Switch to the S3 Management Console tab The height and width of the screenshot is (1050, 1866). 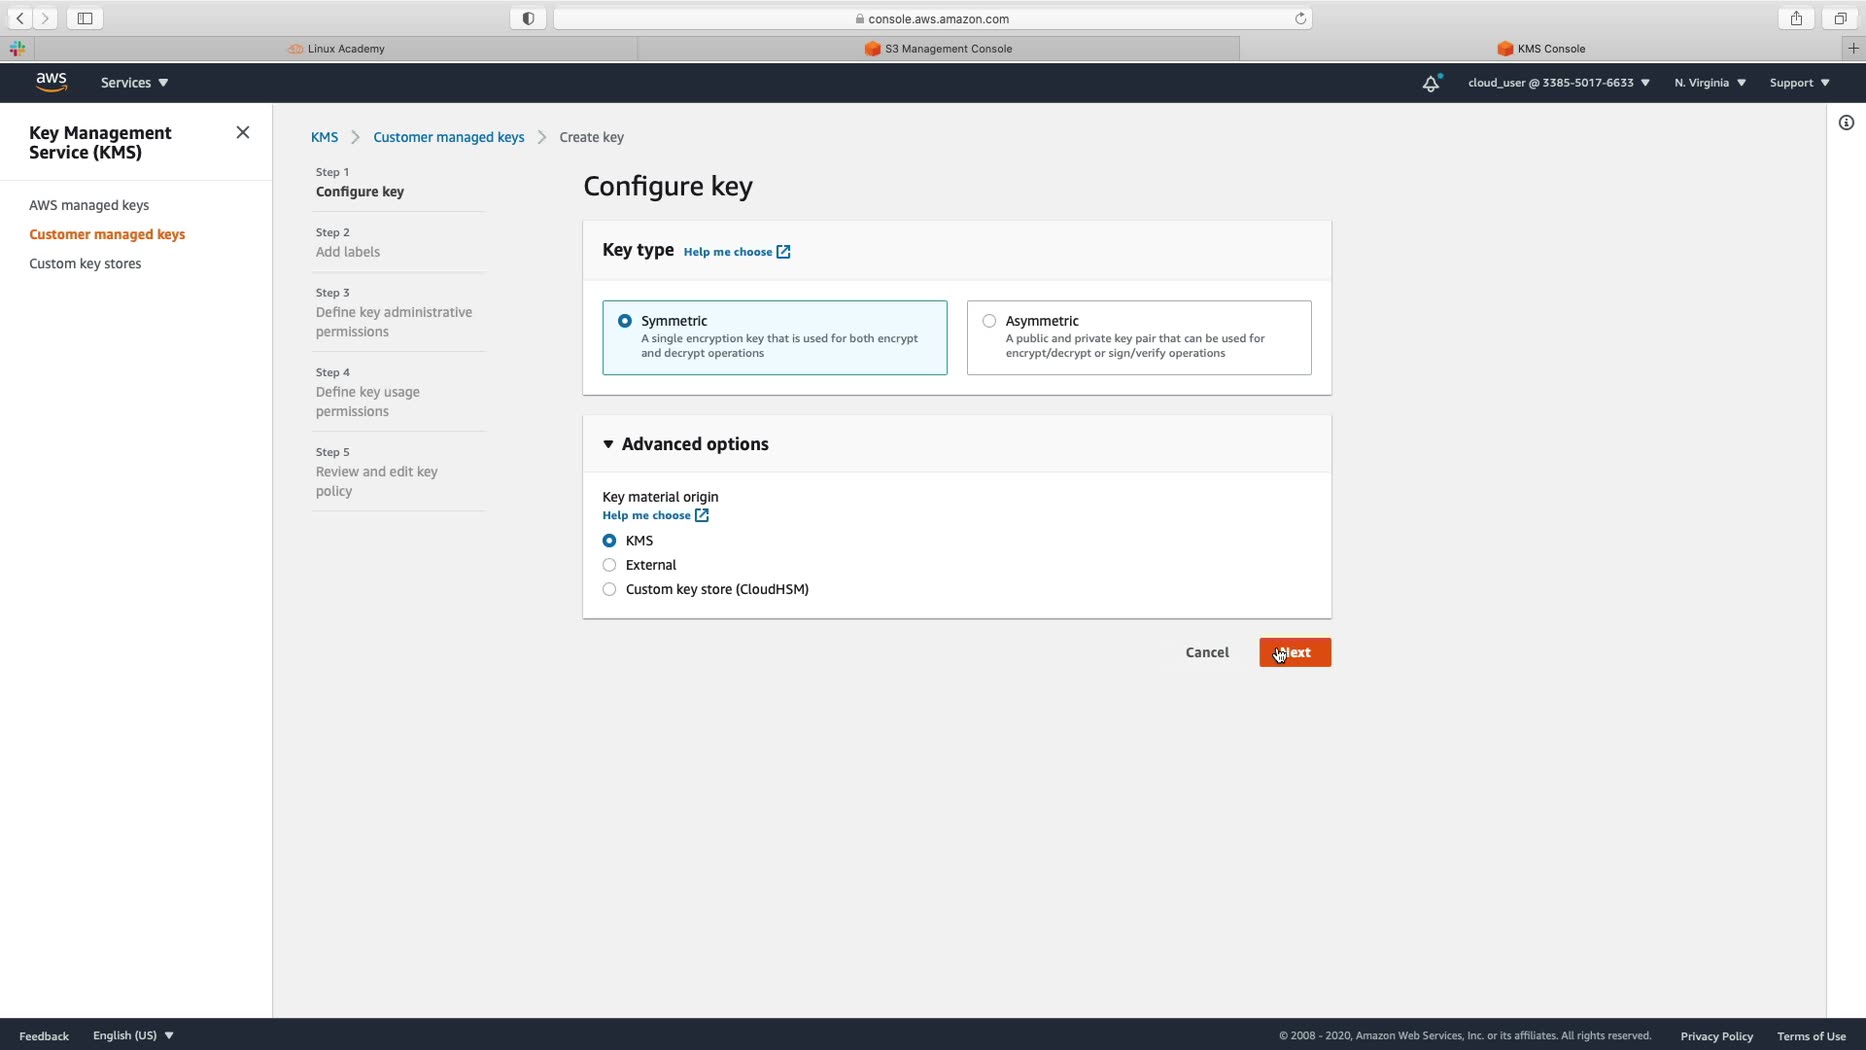click(938, 48)
